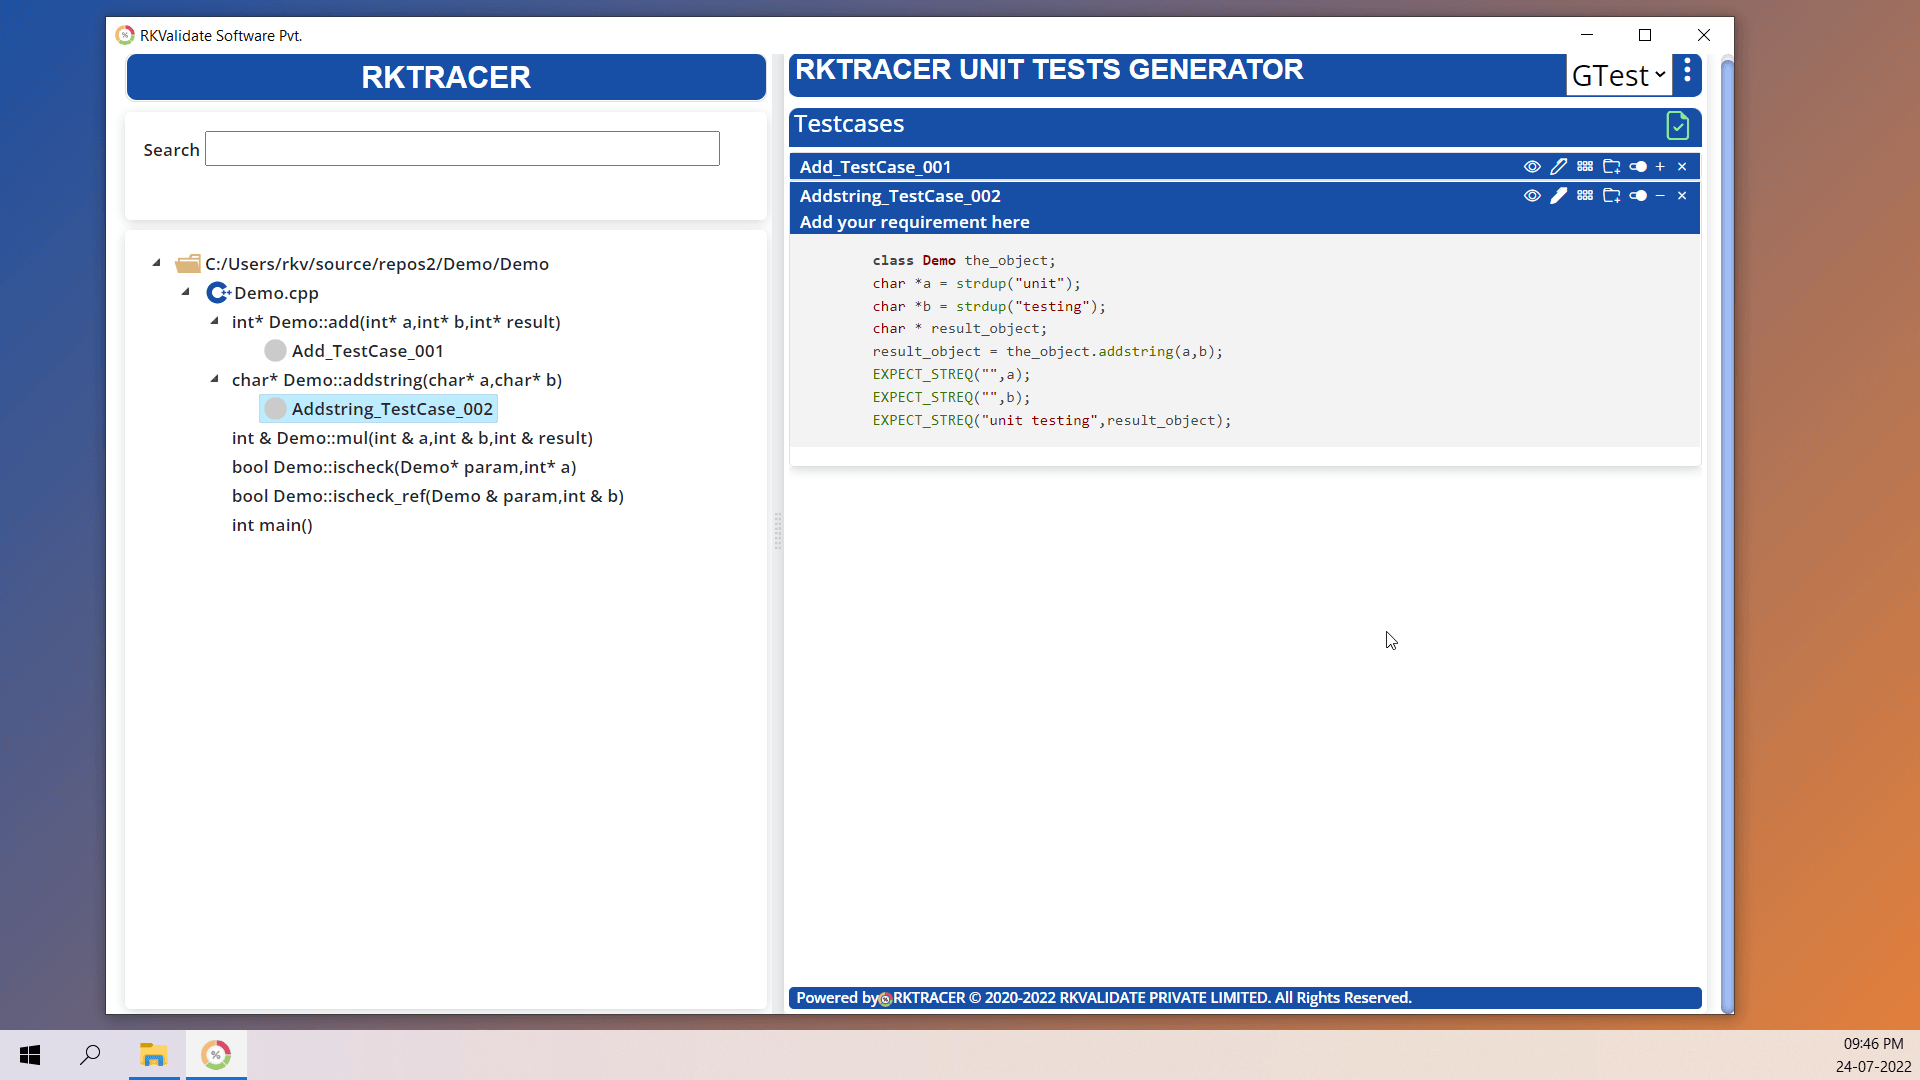Select Demo::ischeck function in tree
Screen dimensions: 1920x1080
pyautogui.click(x=404, y=465)
